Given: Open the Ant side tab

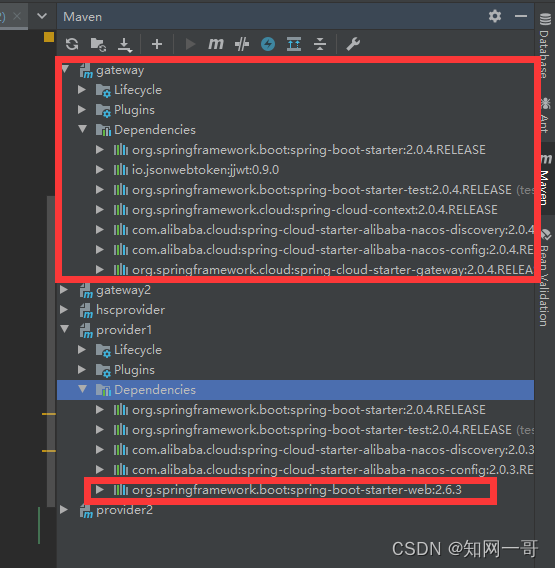Looking at the screenshot, I should pos(545,115).
